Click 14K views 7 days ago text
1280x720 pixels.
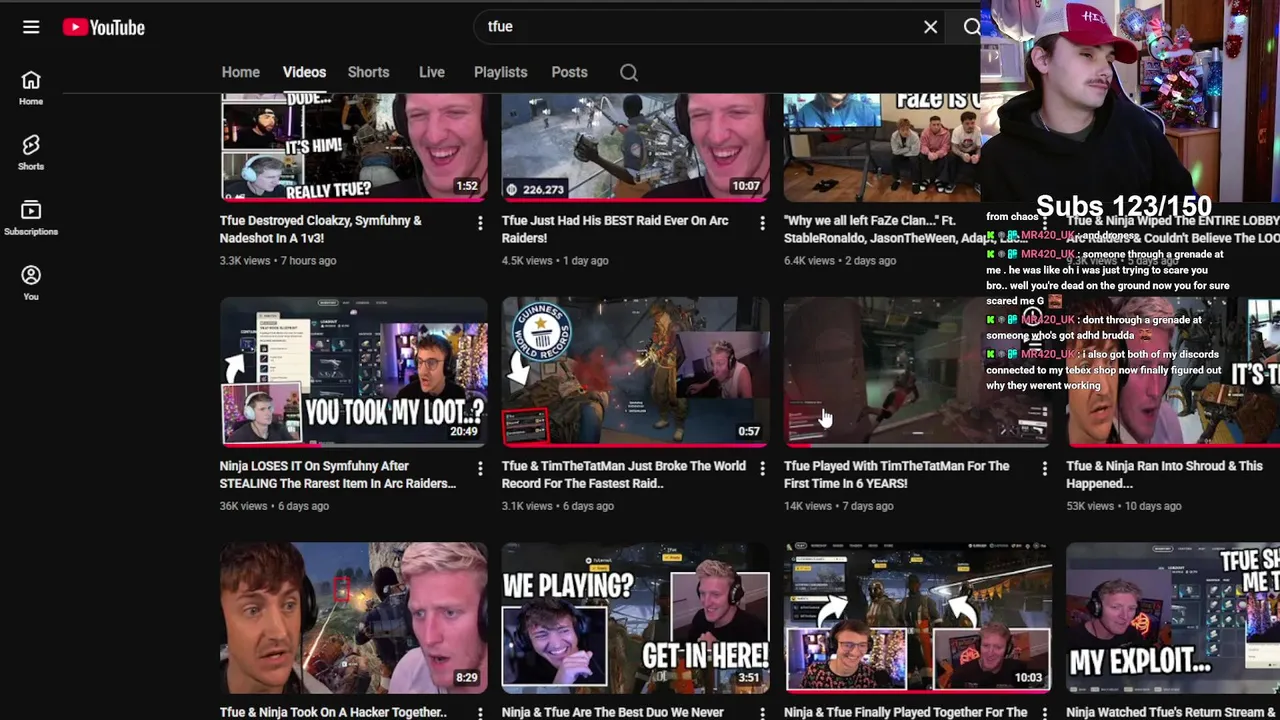tap(839, 506)
